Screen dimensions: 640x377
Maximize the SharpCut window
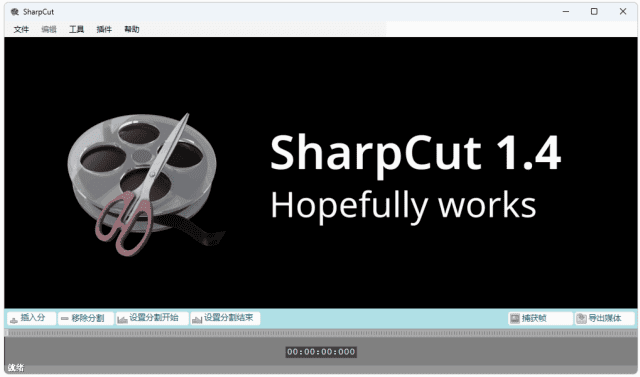pyautogui.click(x=594, y=12)
